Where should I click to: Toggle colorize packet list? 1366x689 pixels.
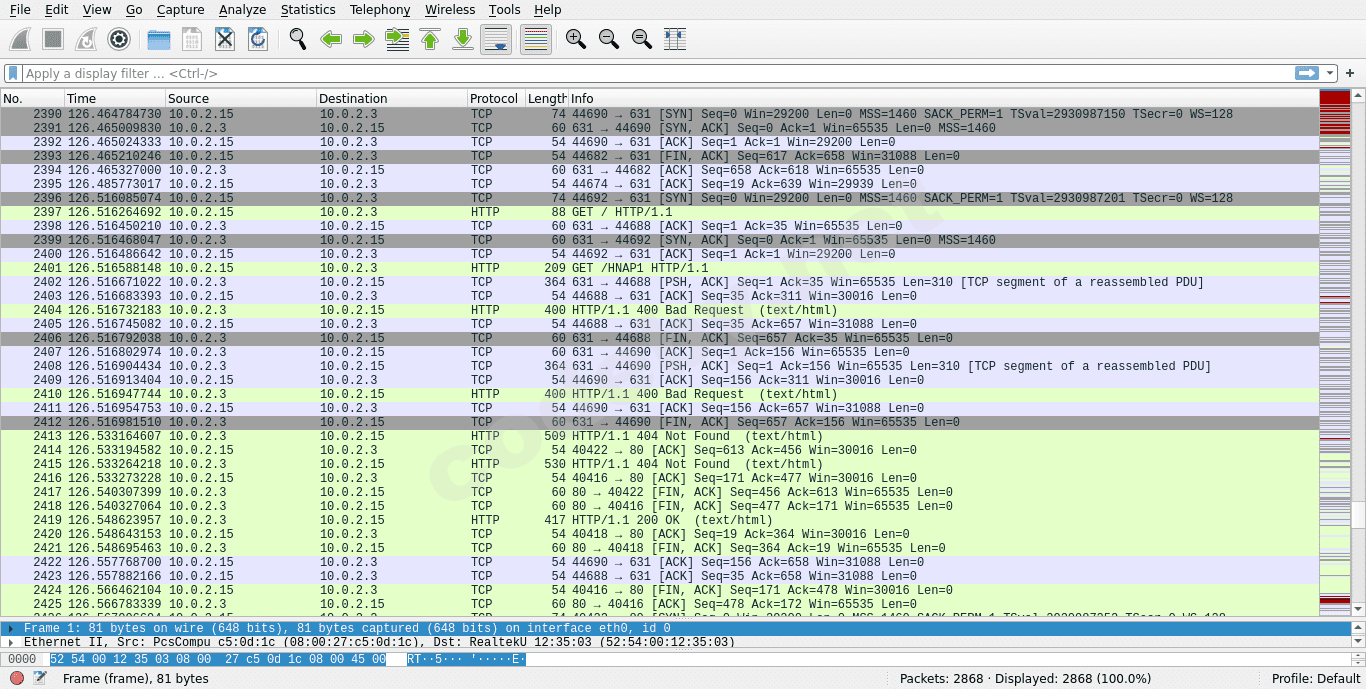pyautogui.click(x=535, y=39)
